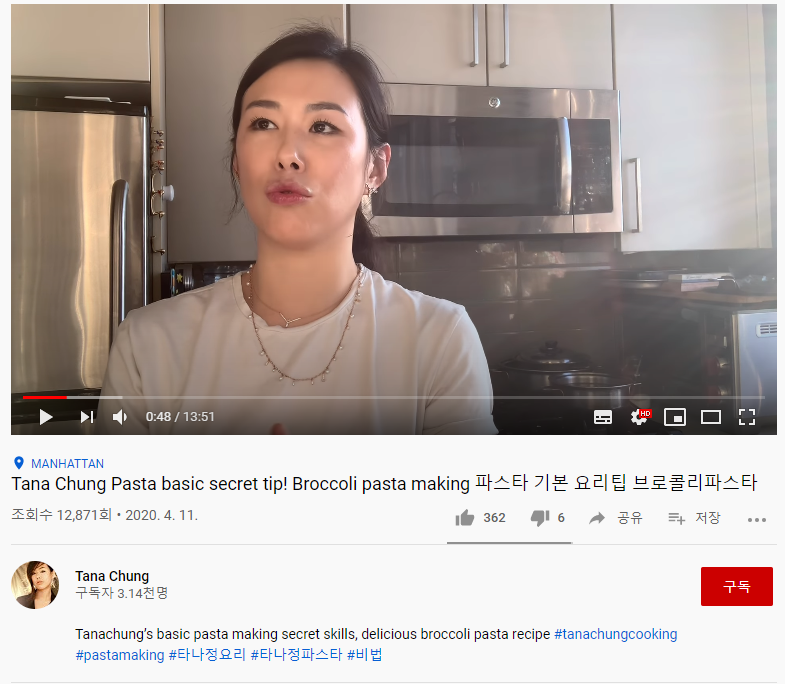Like the video with thumbs up

coord(480,518)
